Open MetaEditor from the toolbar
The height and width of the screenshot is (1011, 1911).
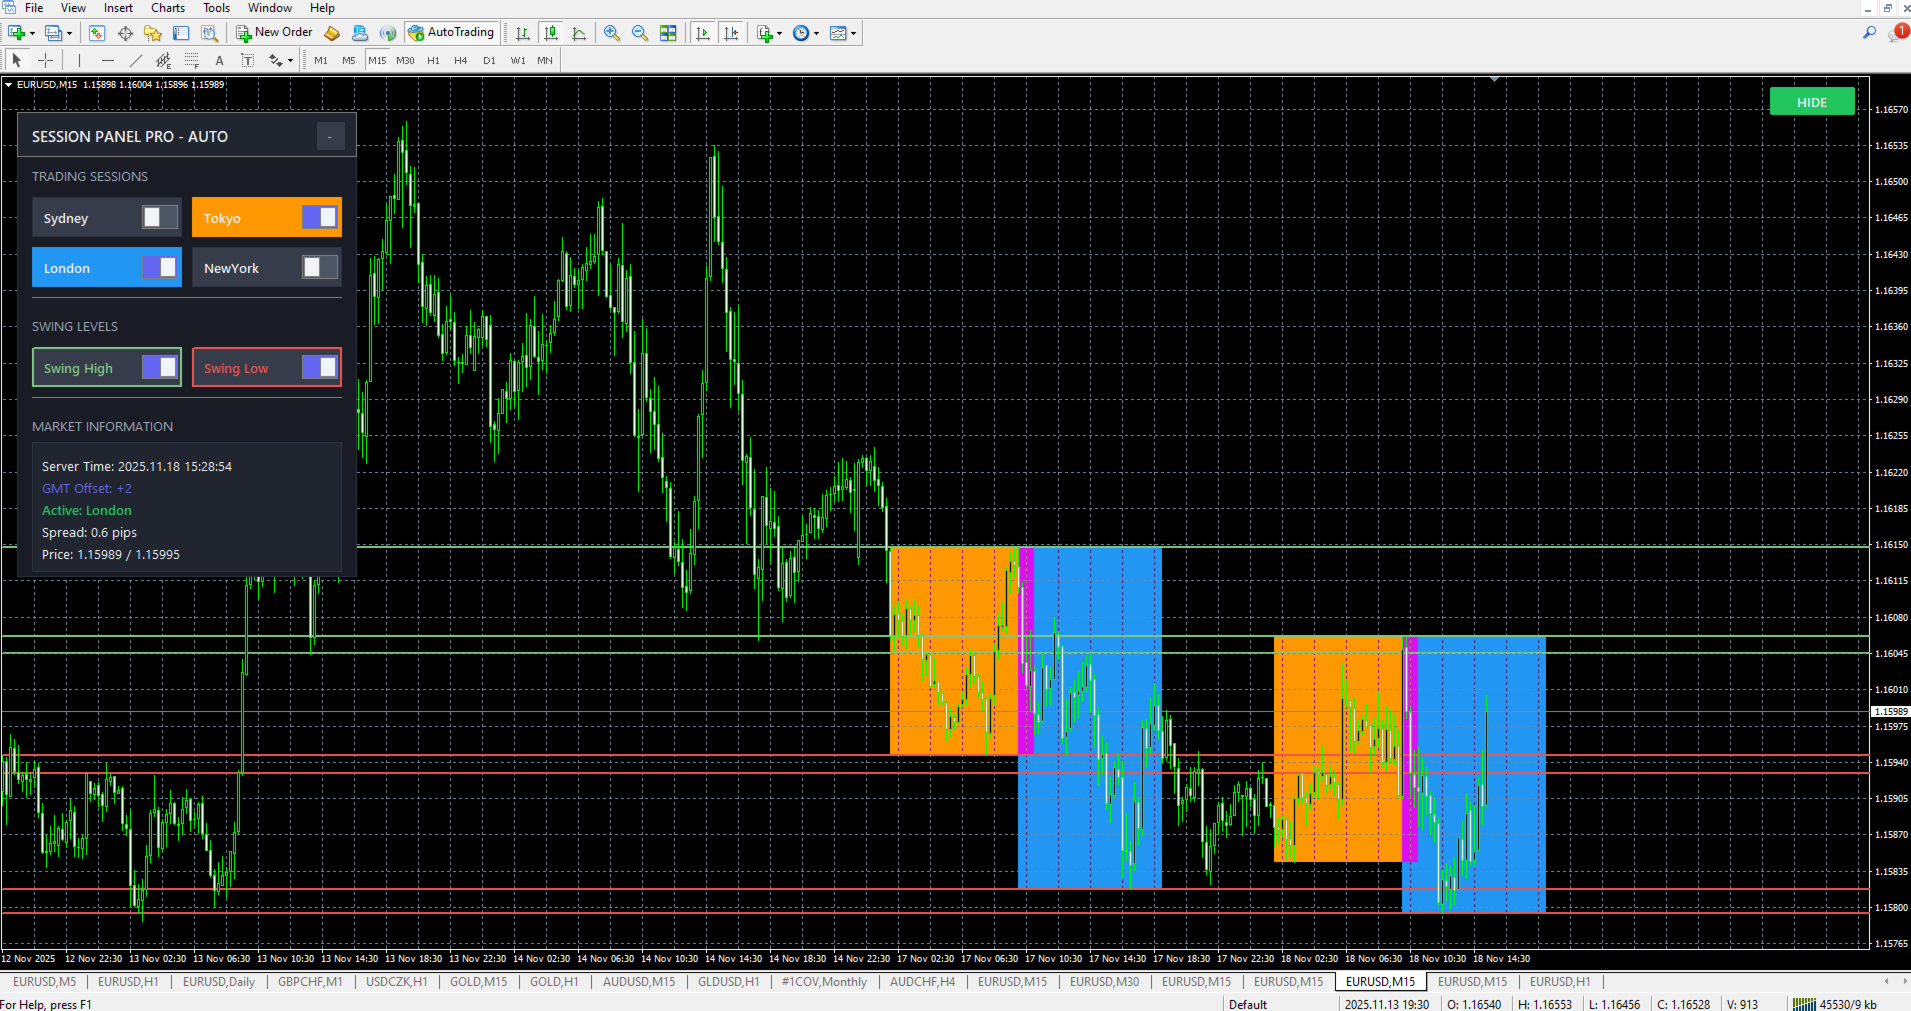point(332,33)
